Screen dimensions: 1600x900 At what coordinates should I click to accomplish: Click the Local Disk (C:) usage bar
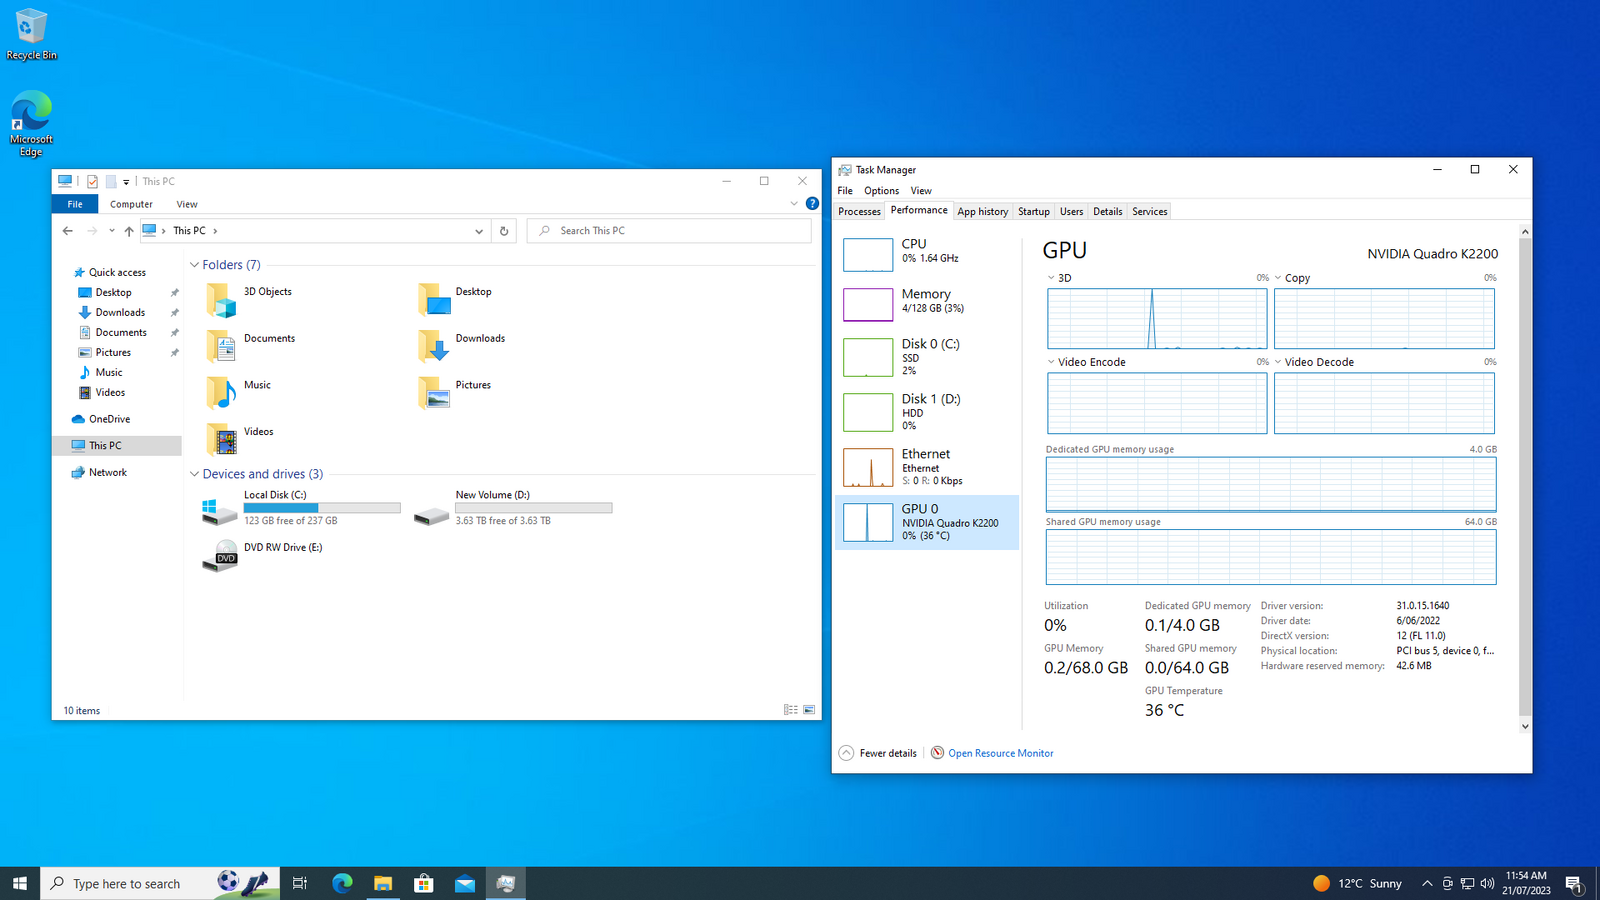point(322,508)
